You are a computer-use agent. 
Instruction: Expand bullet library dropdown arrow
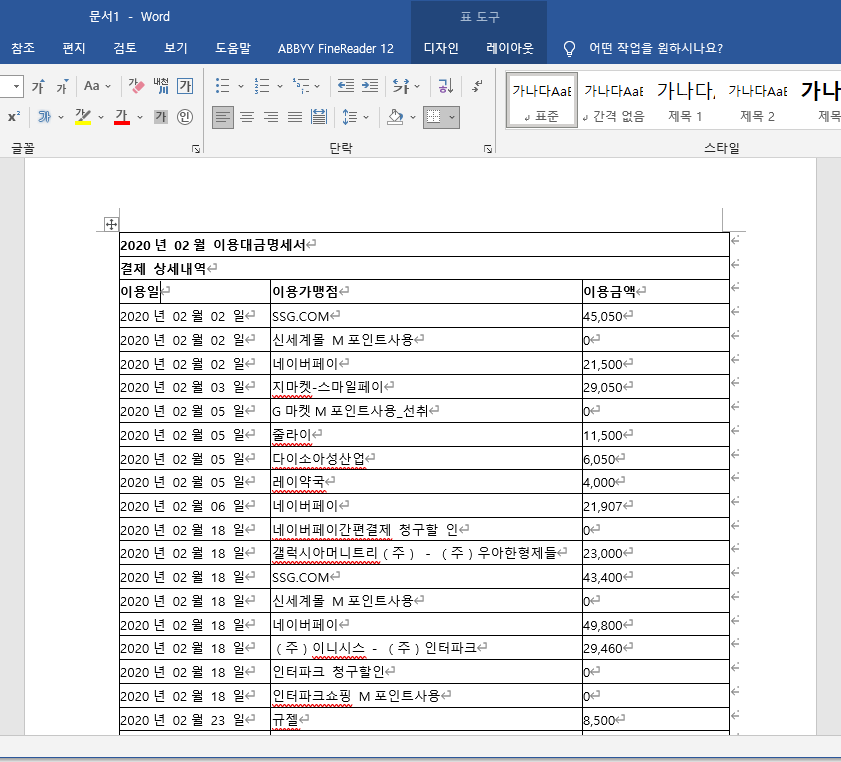pyautogui.click(x=240, y=86)
